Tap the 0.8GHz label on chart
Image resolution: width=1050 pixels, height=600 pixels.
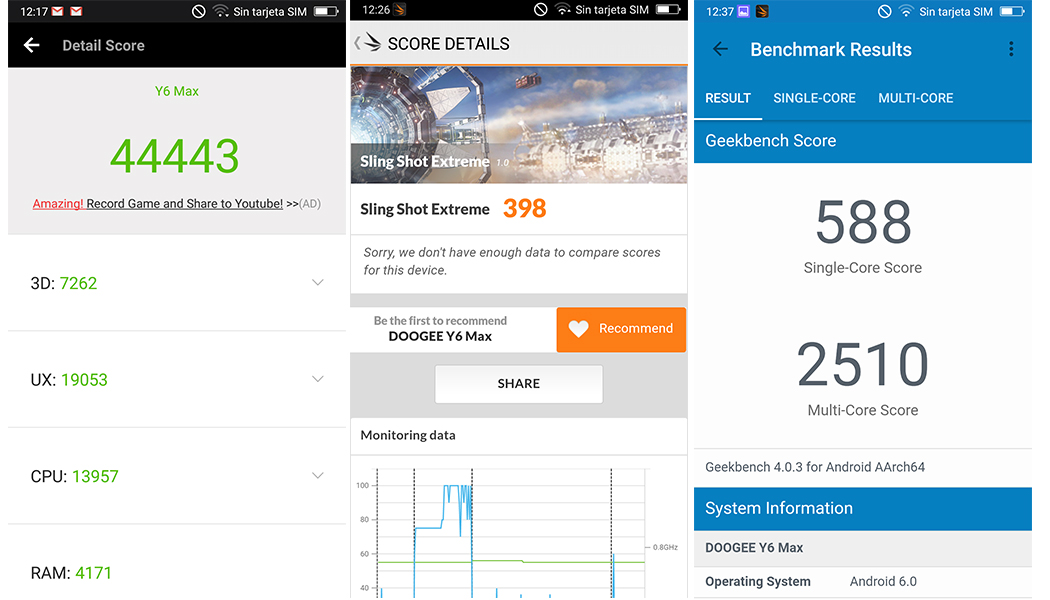pyautogui.click(x=665, y=547)
